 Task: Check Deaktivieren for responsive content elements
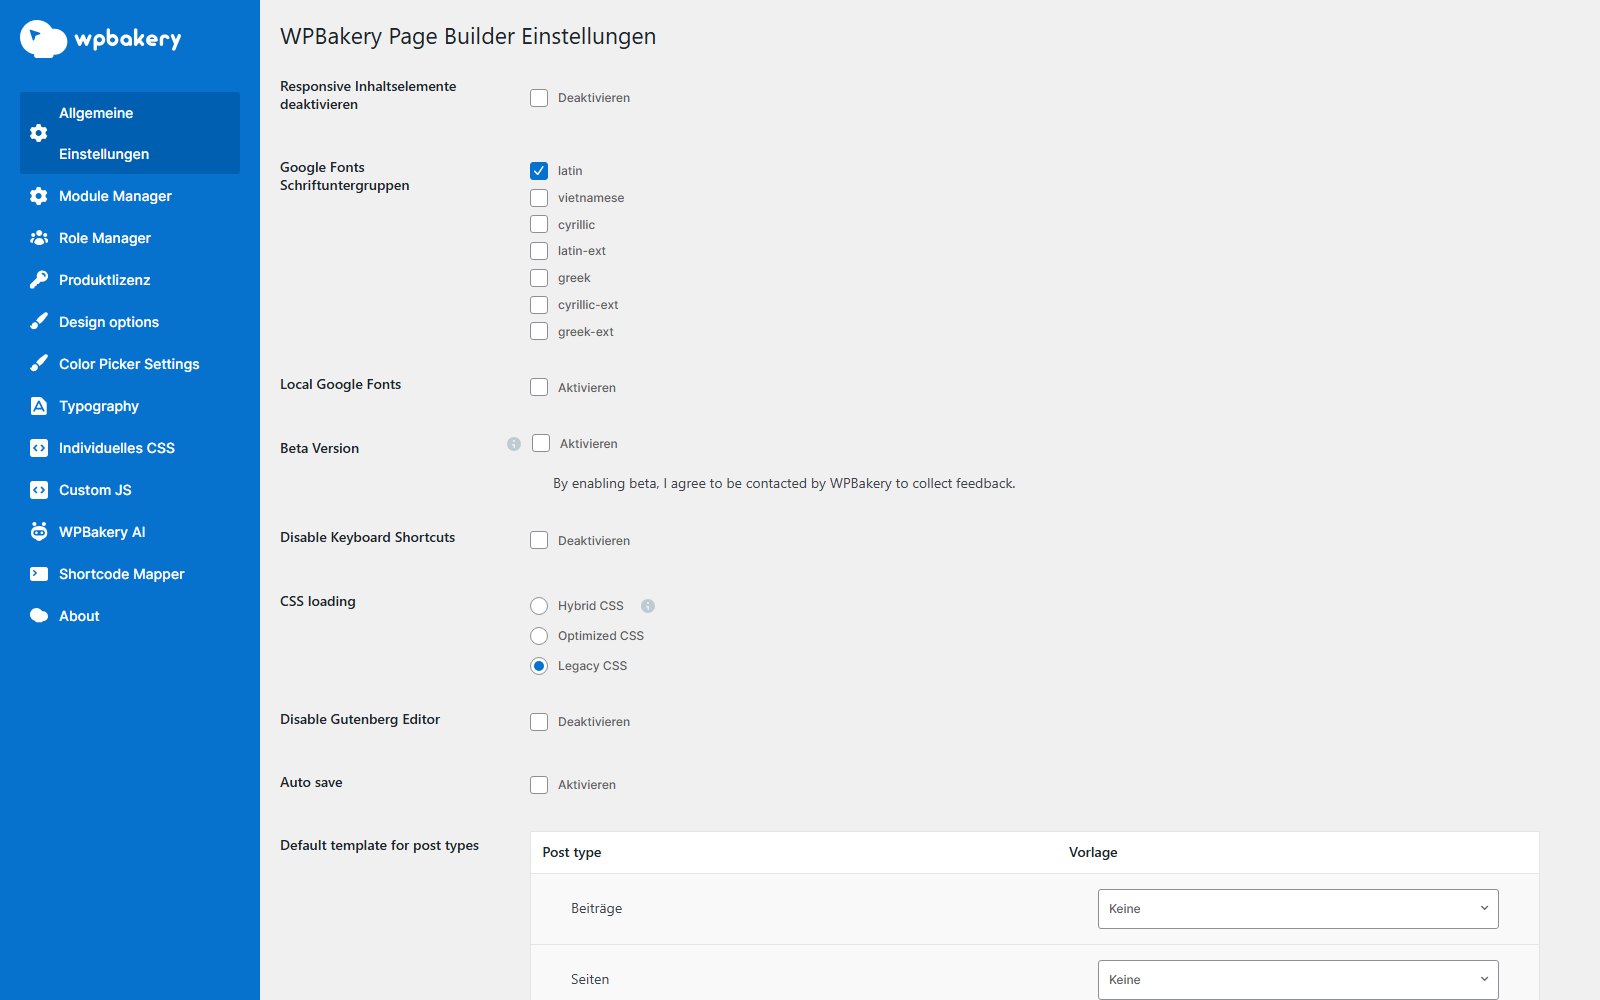click(x=539, y=98)
